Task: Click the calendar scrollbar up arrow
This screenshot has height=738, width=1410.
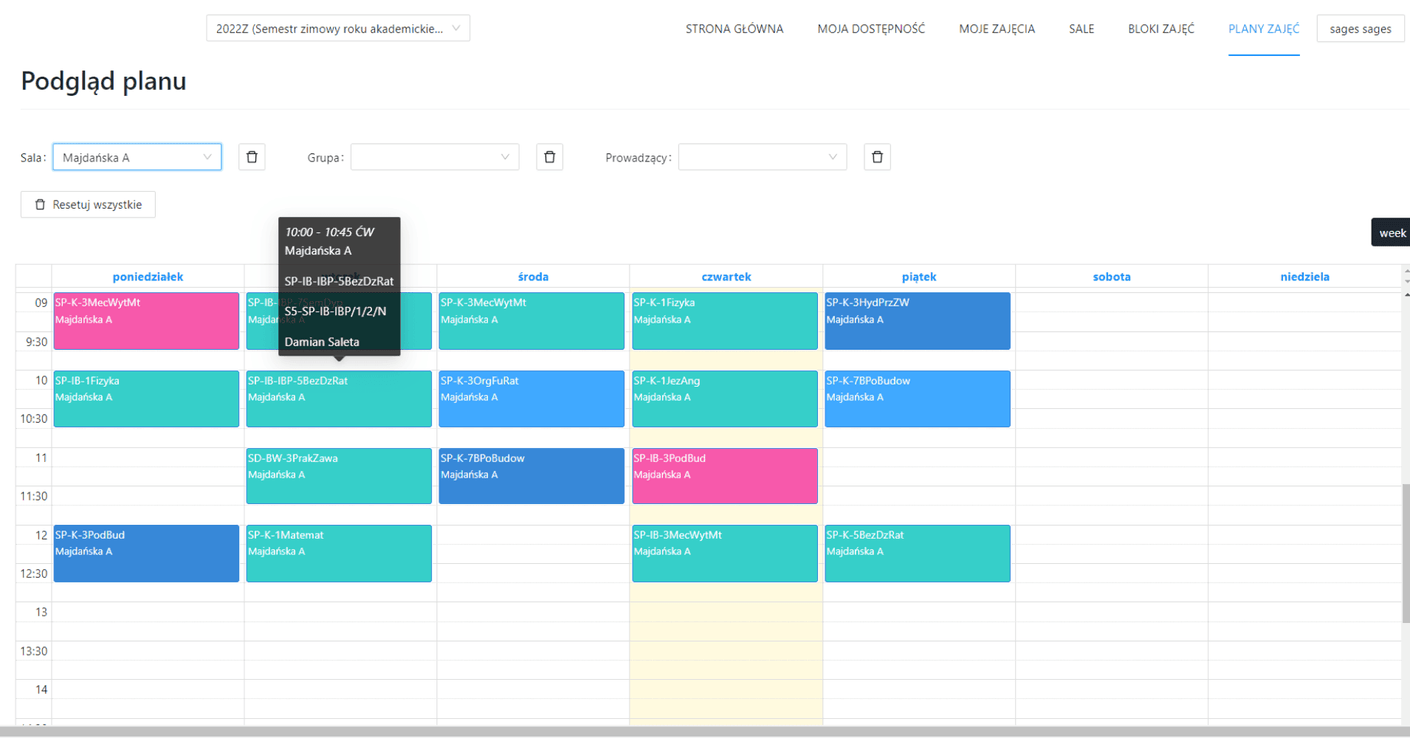Action: click(x=1404, y=296)
